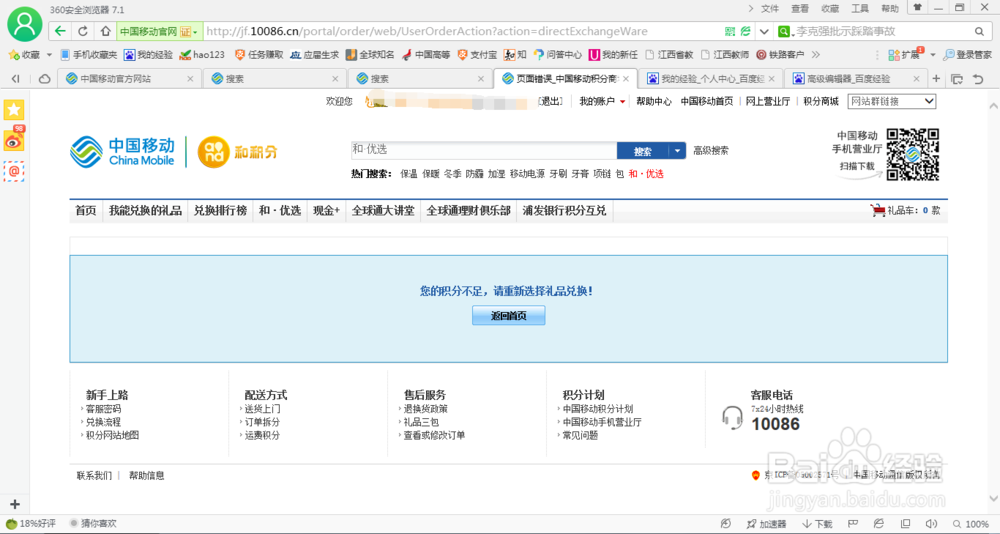Open the 查看 menu
Viewport: 1000px width, 534px height.
point(800,8)
